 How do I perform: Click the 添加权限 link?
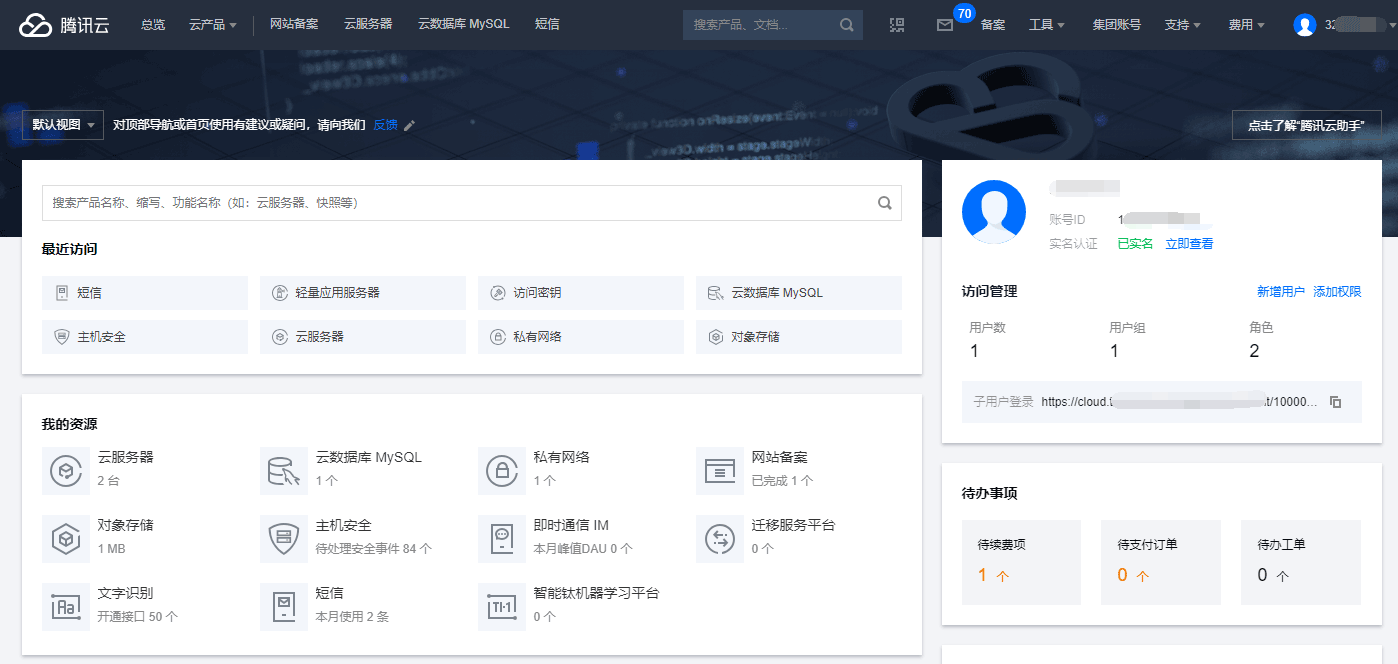[x=1338, y=292]
